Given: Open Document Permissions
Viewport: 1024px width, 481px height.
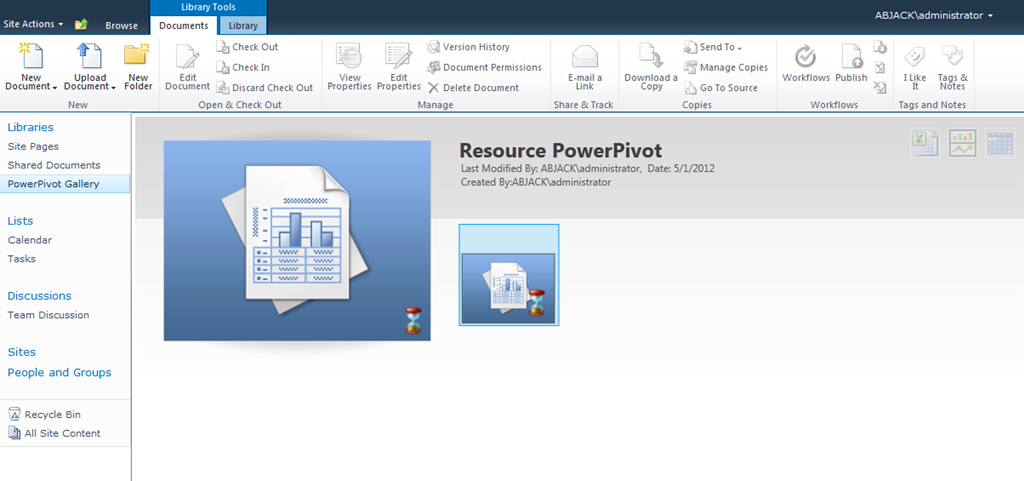Looking at the screenshot, I should click(x=485, y=67).
